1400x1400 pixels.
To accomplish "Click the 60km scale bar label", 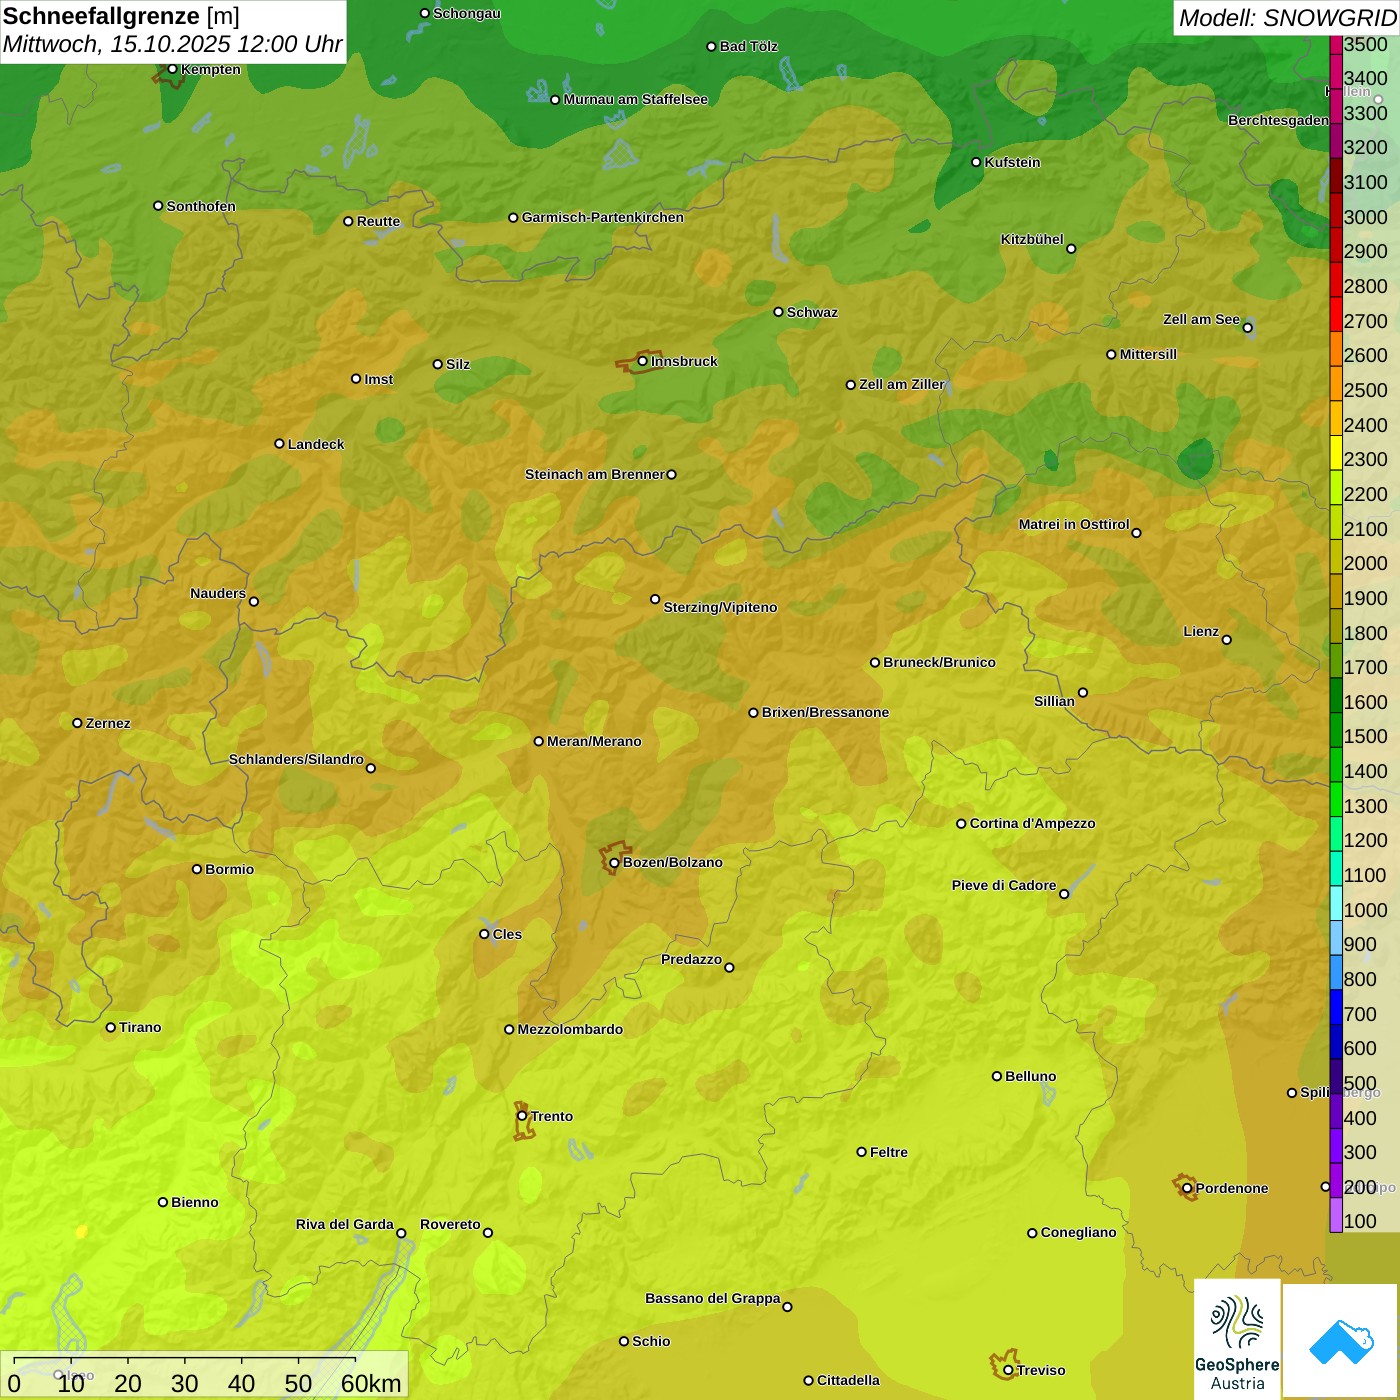I will 371,1383.
